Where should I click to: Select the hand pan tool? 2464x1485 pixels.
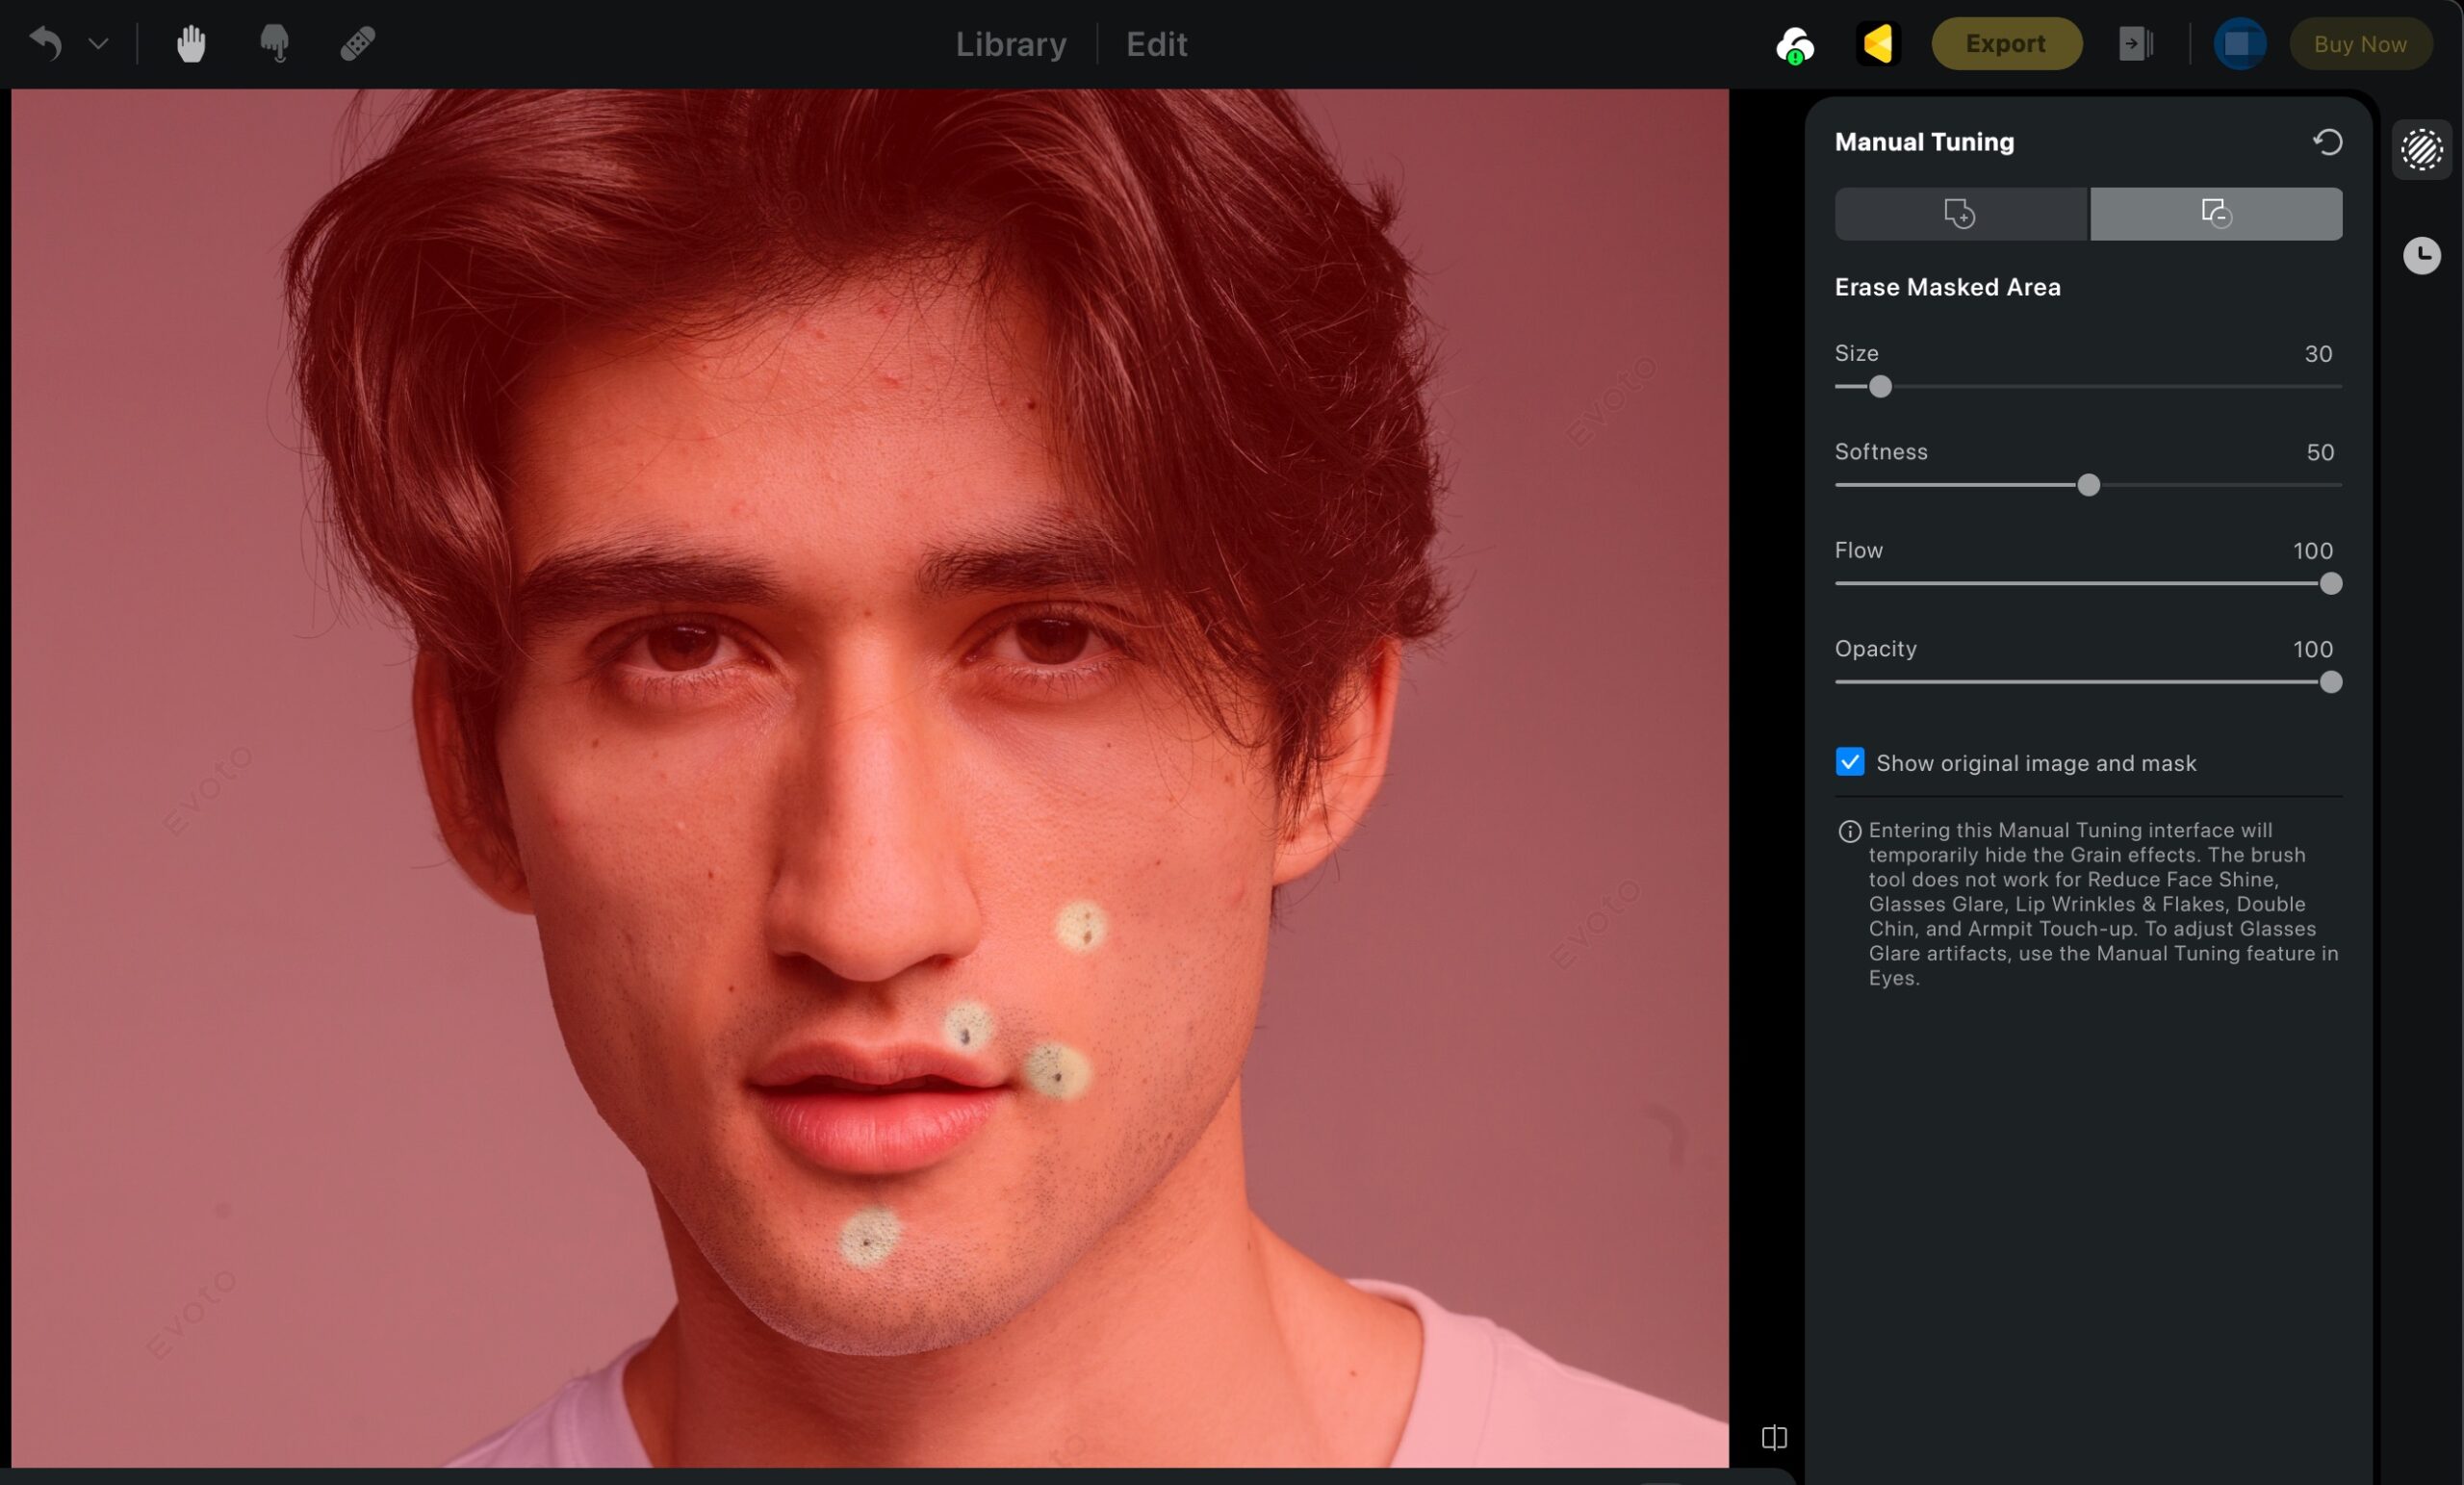(x=191, y=44)
